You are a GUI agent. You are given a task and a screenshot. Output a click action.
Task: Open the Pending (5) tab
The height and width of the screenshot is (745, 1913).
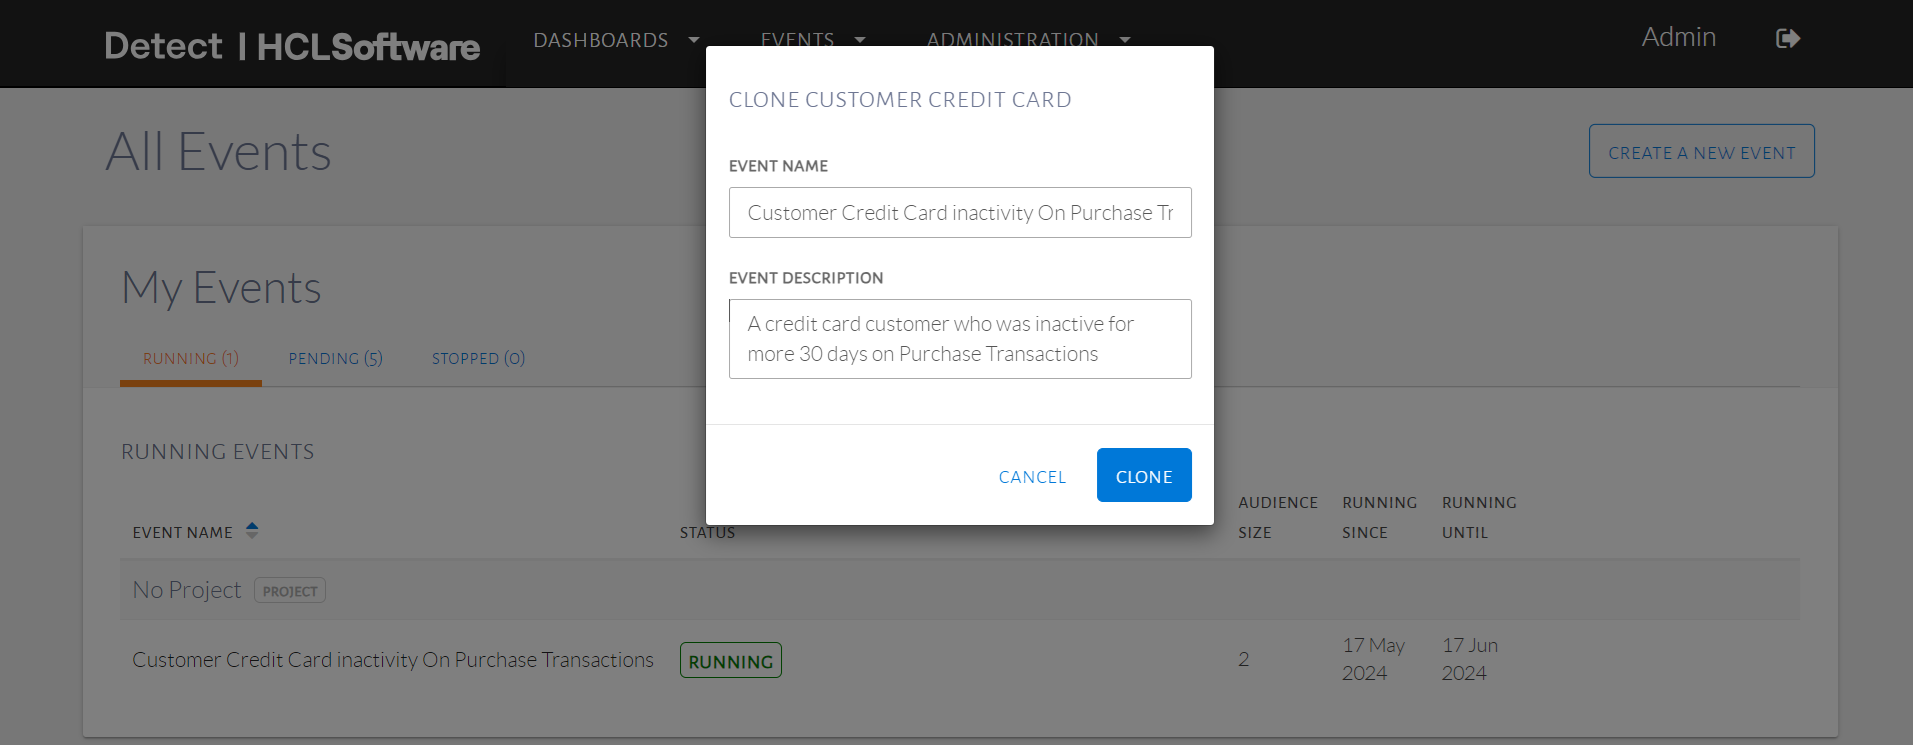(335, 359)
